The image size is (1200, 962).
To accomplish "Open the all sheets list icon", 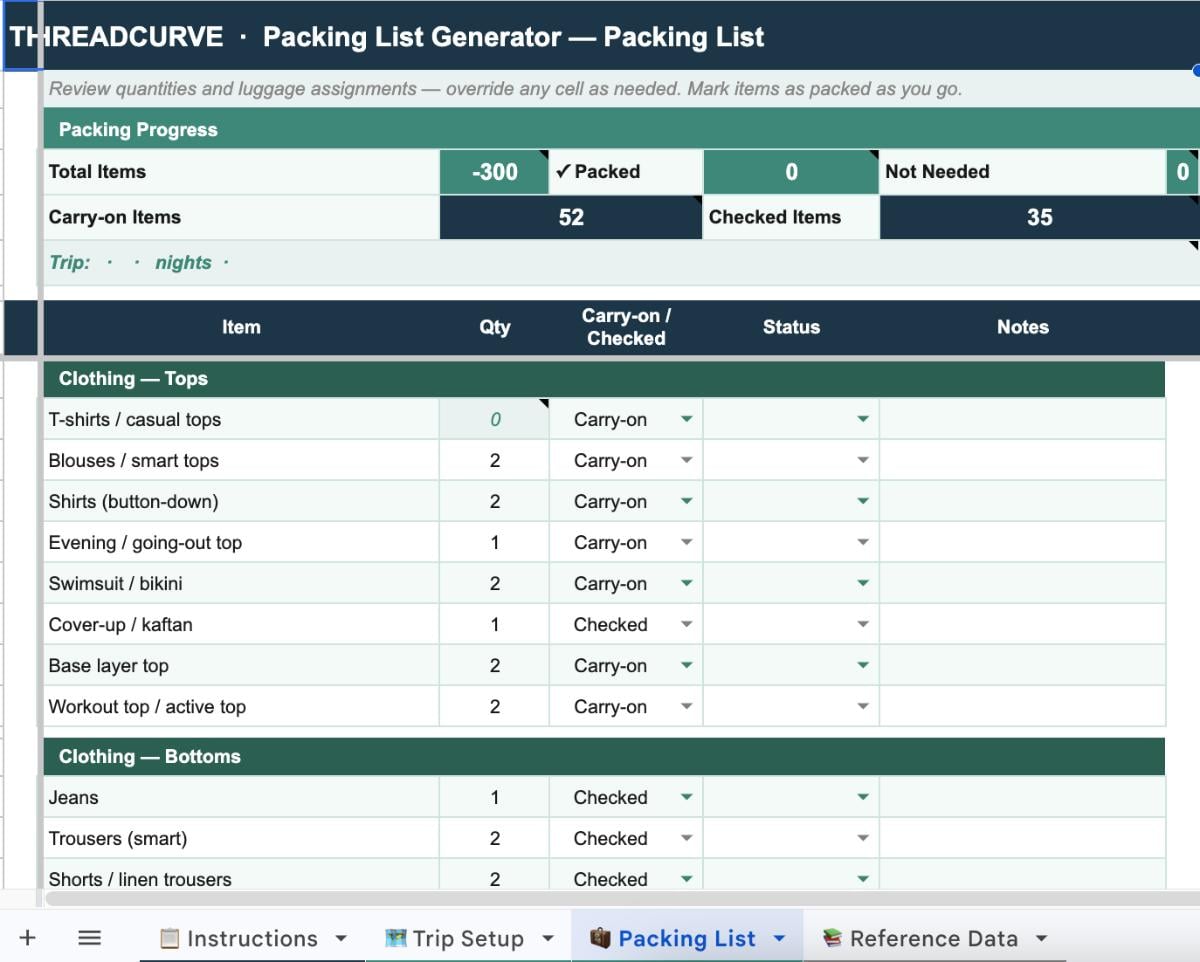I will pyautogui.click(x=89, y=938).
